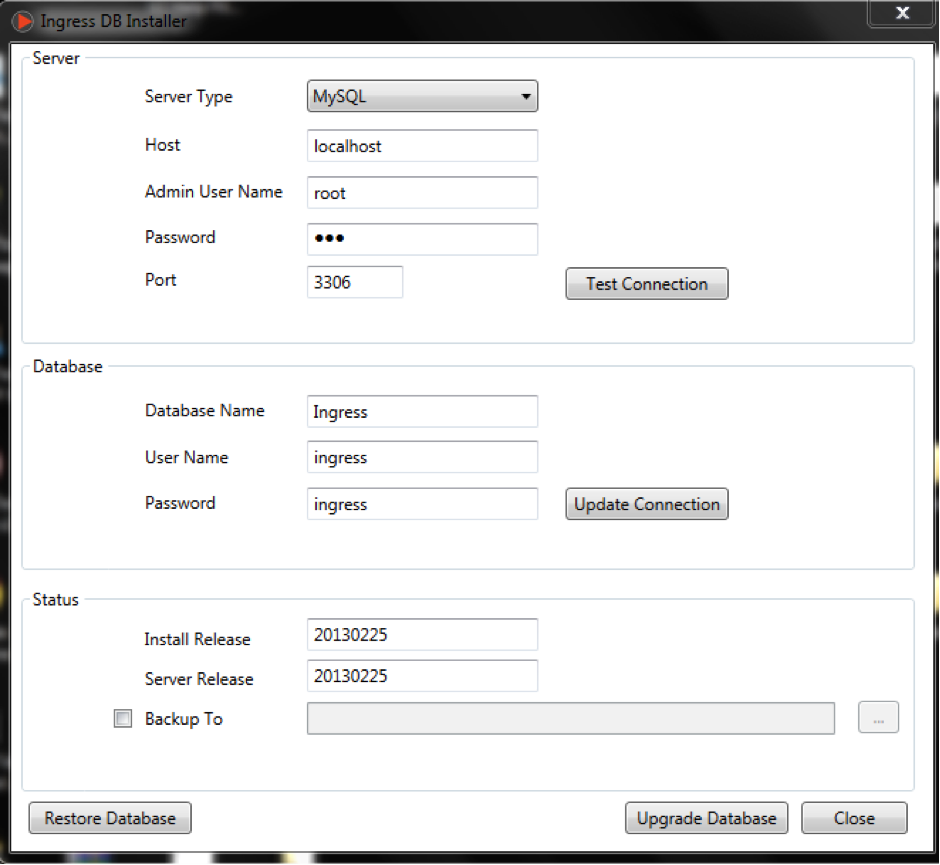Image resolution: width=940 pixels, height=865 pixels.
Task: Select the Admin User Name field showing root
Action: coord(421,192)
